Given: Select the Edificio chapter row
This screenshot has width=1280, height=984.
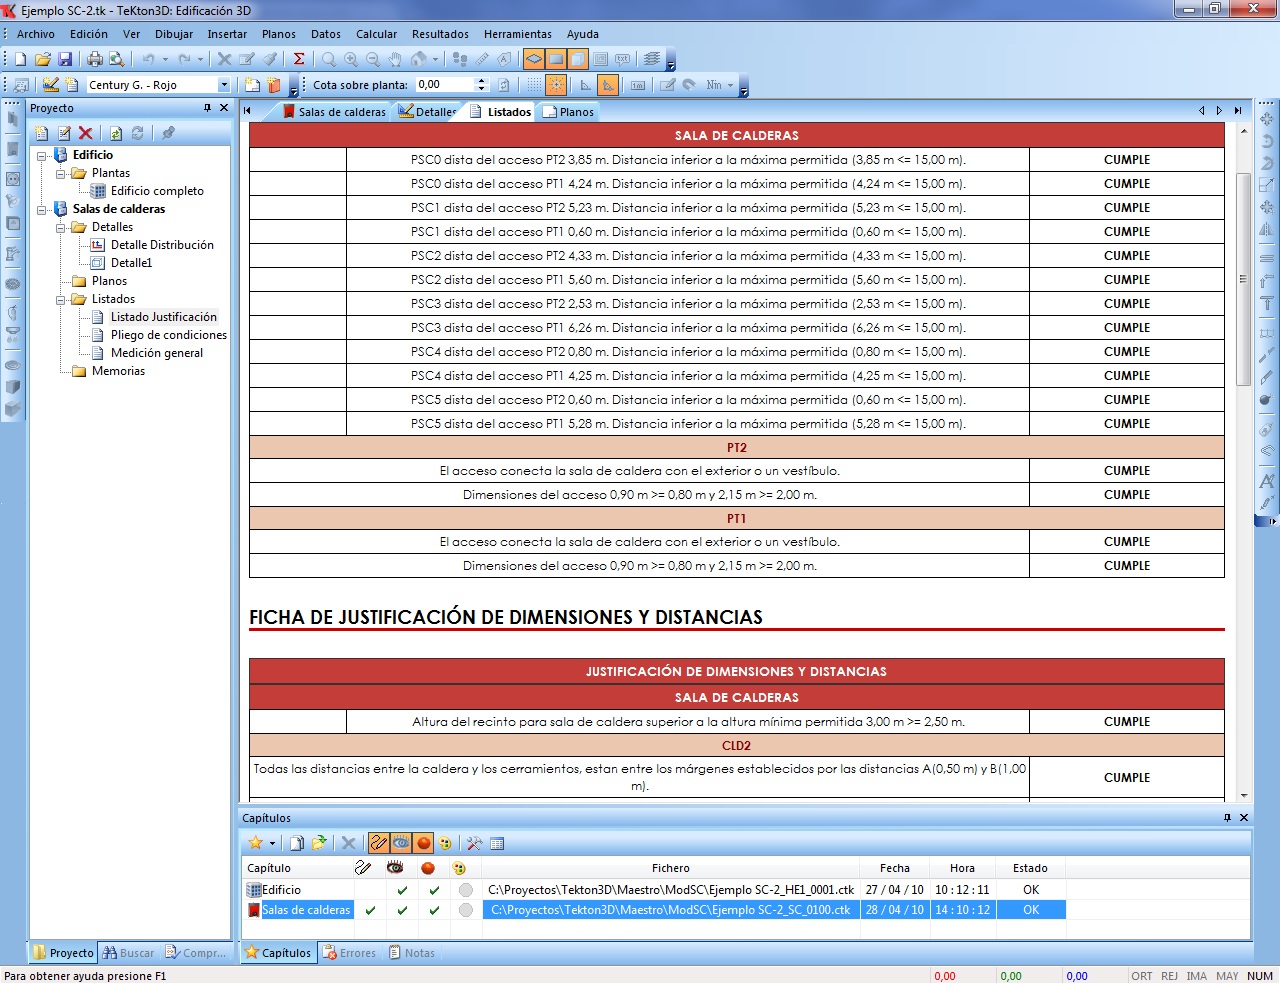Looking at the screenshot, I should tap(655, 890).
